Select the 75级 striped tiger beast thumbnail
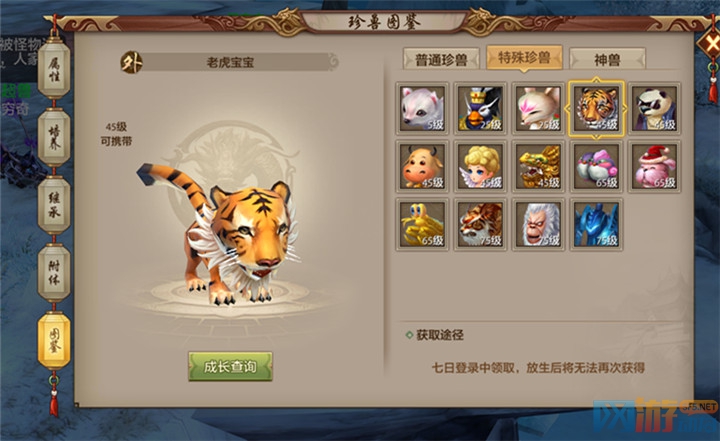This screenshot has height=441, width=720. coord(480,225)
